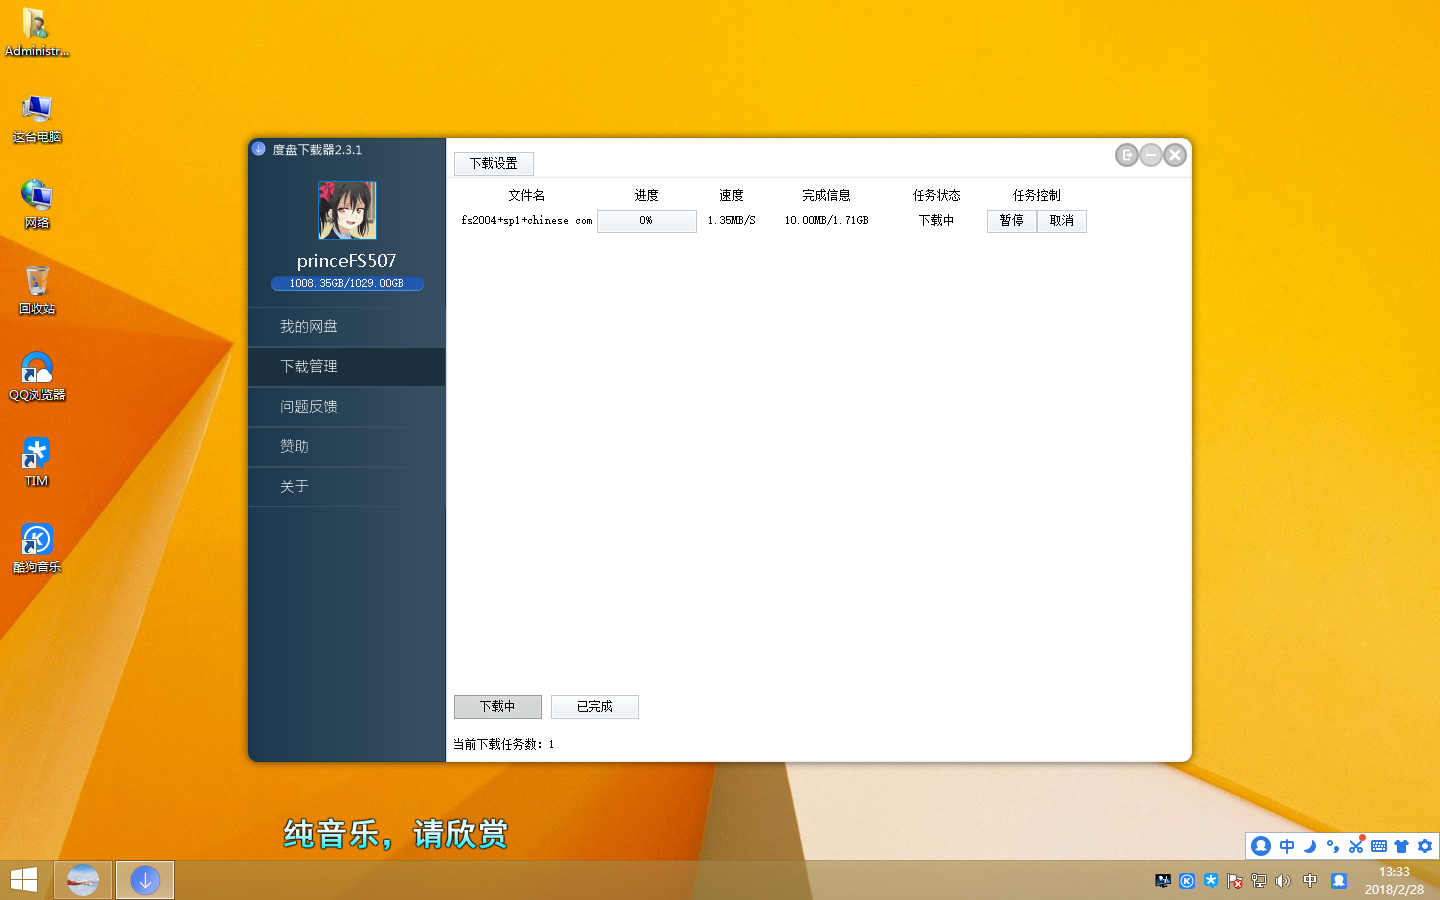Click the princeFS507 avatar picture
The height and width of the screenshot is (900, 1440).
[346, 210]
